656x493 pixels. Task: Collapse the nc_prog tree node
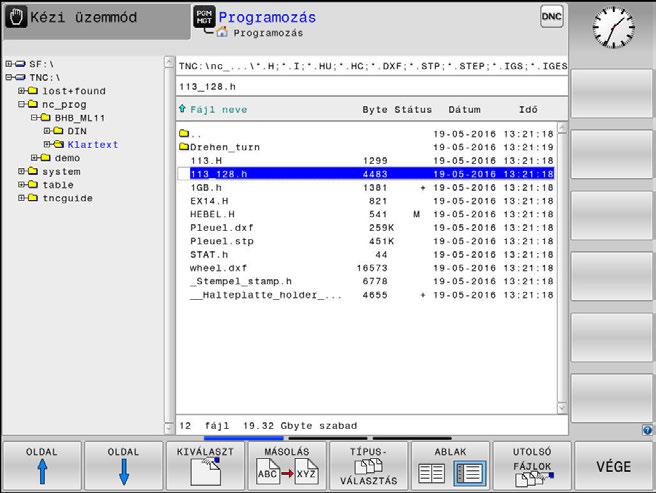tap(21, 104)
